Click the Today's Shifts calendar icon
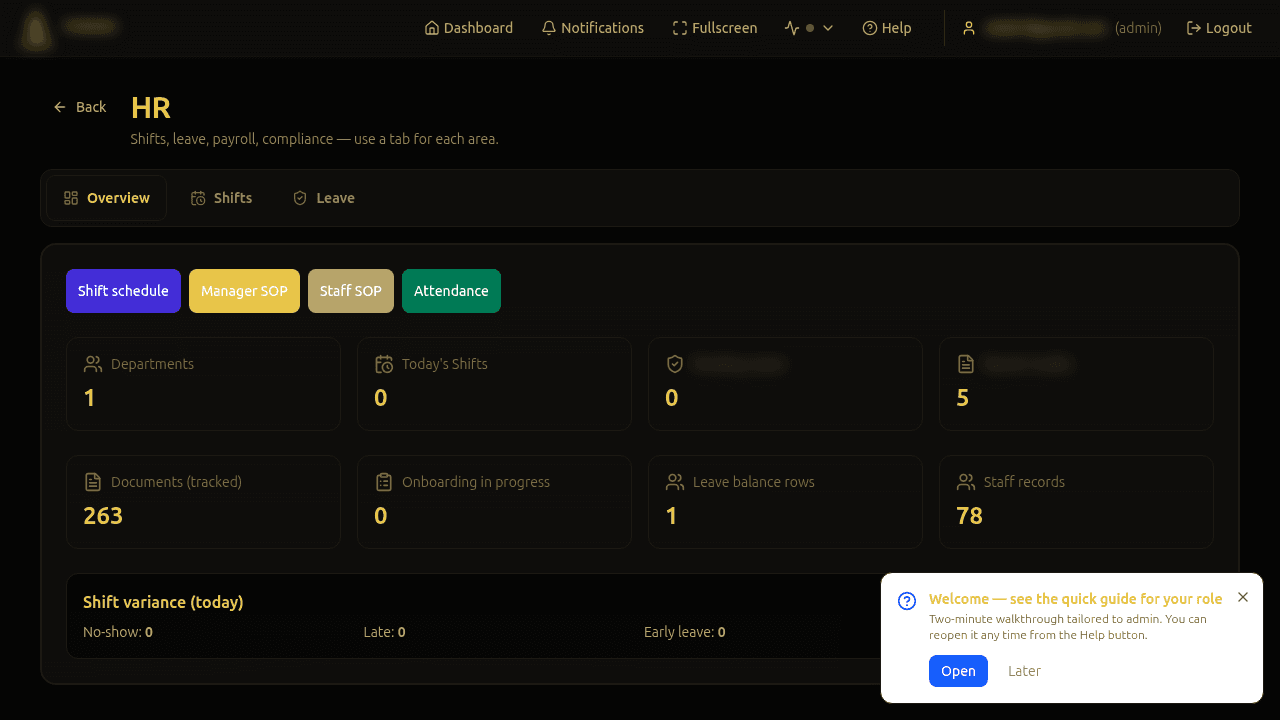 (384, 364)
